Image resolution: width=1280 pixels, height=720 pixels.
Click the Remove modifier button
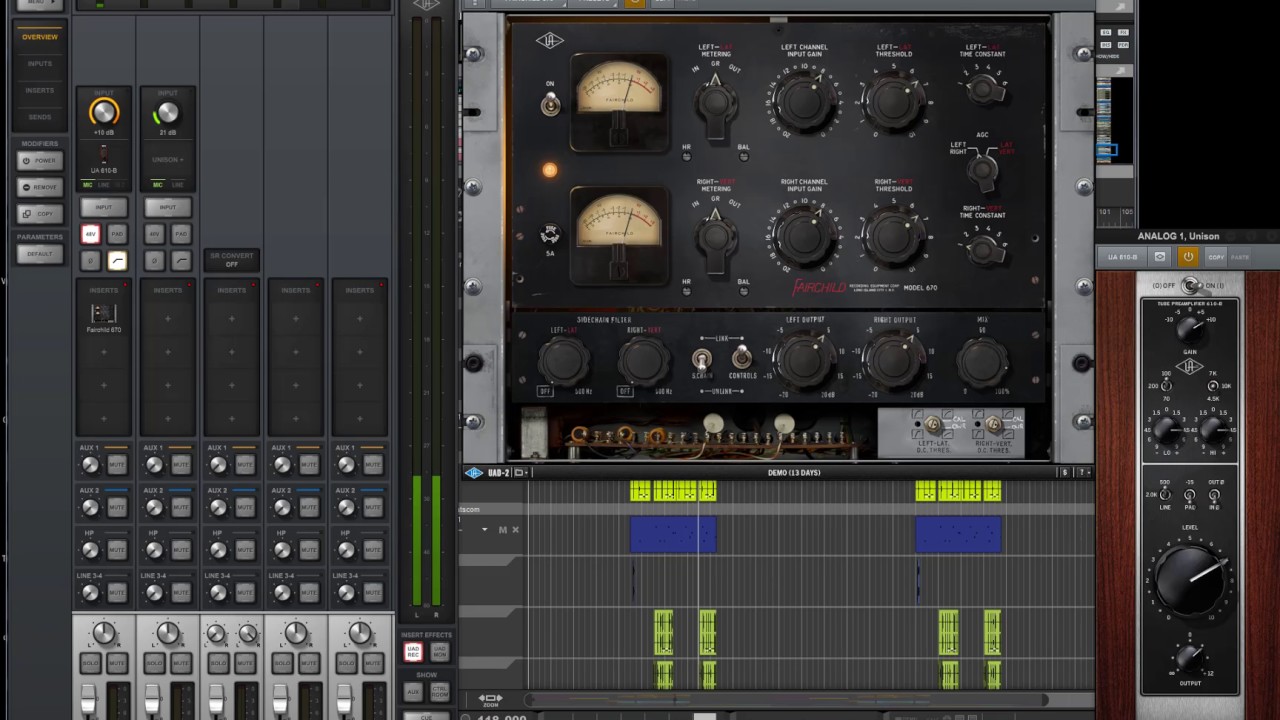[x=40, y=187]
